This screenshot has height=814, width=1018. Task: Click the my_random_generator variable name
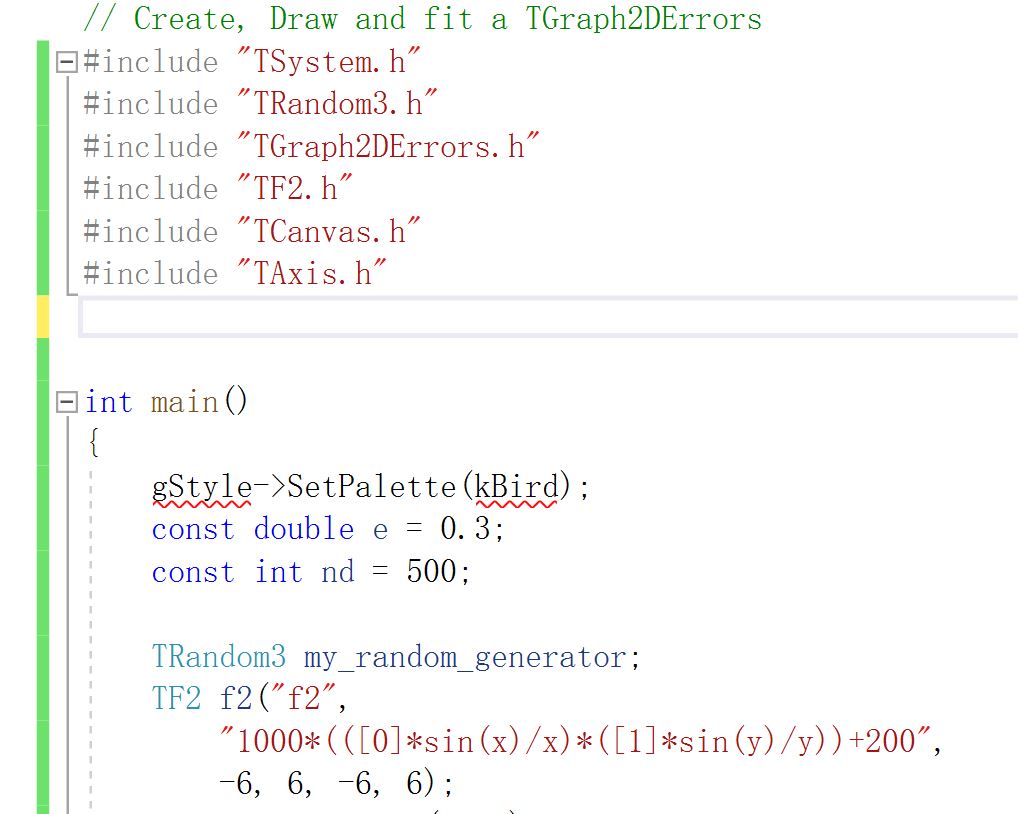(465, 657)
